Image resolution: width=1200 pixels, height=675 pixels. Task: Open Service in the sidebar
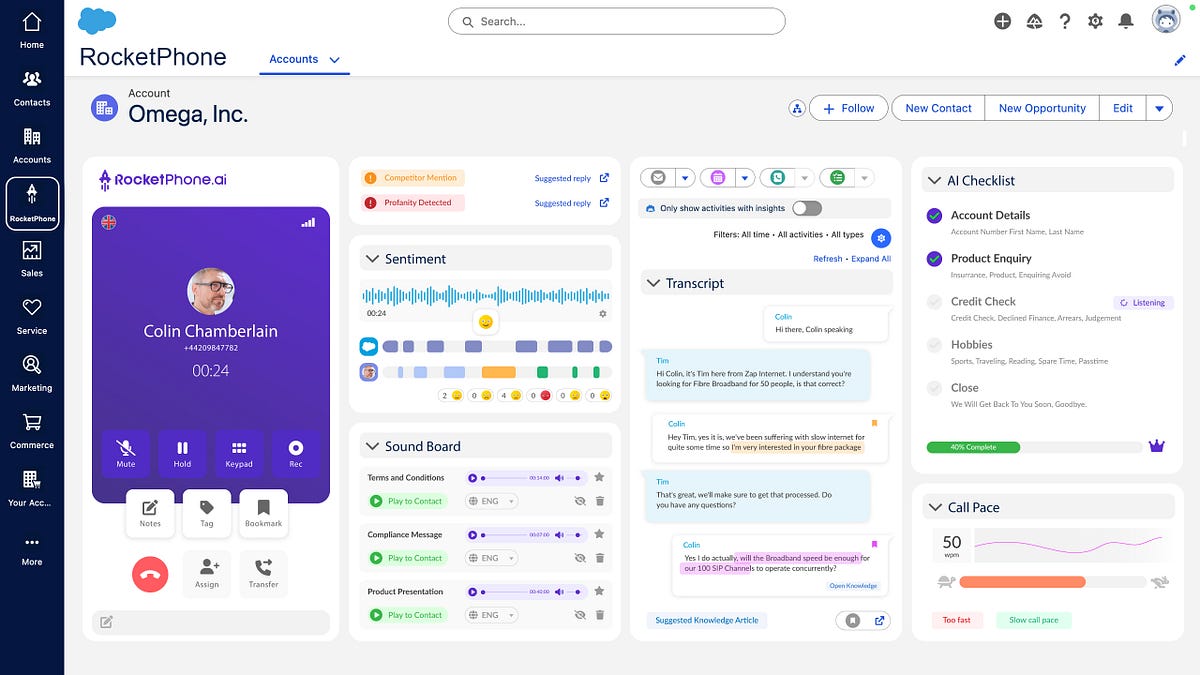coord(32,317)
